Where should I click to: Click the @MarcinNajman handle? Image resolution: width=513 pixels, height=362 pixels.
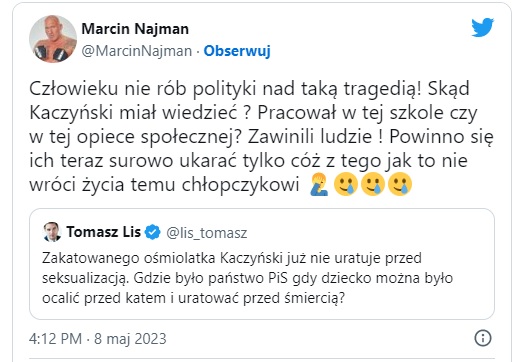137,51
